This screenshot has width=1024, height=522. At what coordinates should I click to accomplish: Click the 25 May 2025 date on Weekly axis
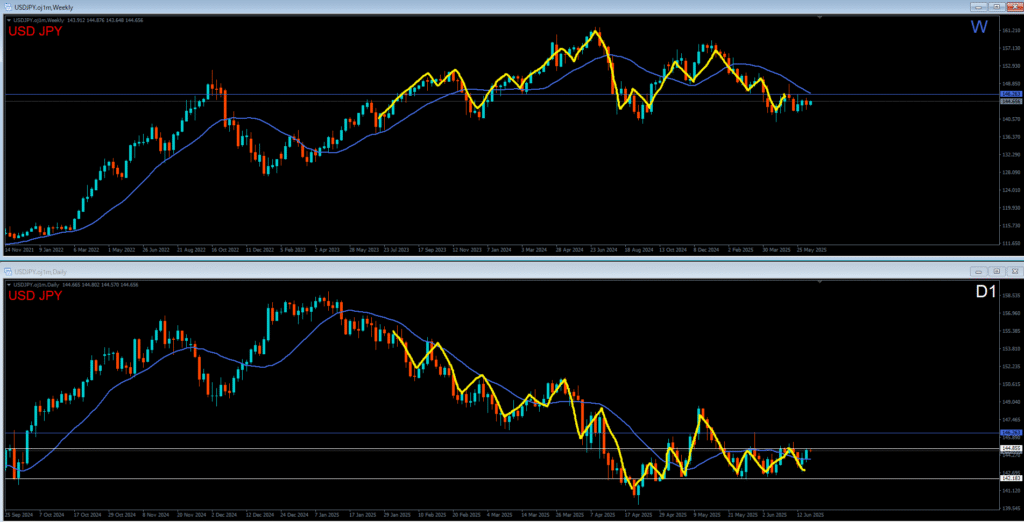click(x=814, y=250)
